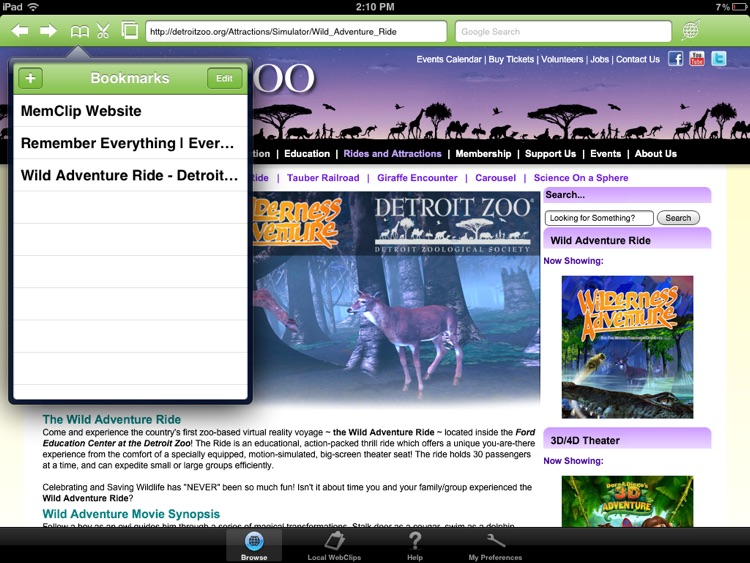Open the About Us menu
Screen dimensions: 750x563
pos(656,154)
